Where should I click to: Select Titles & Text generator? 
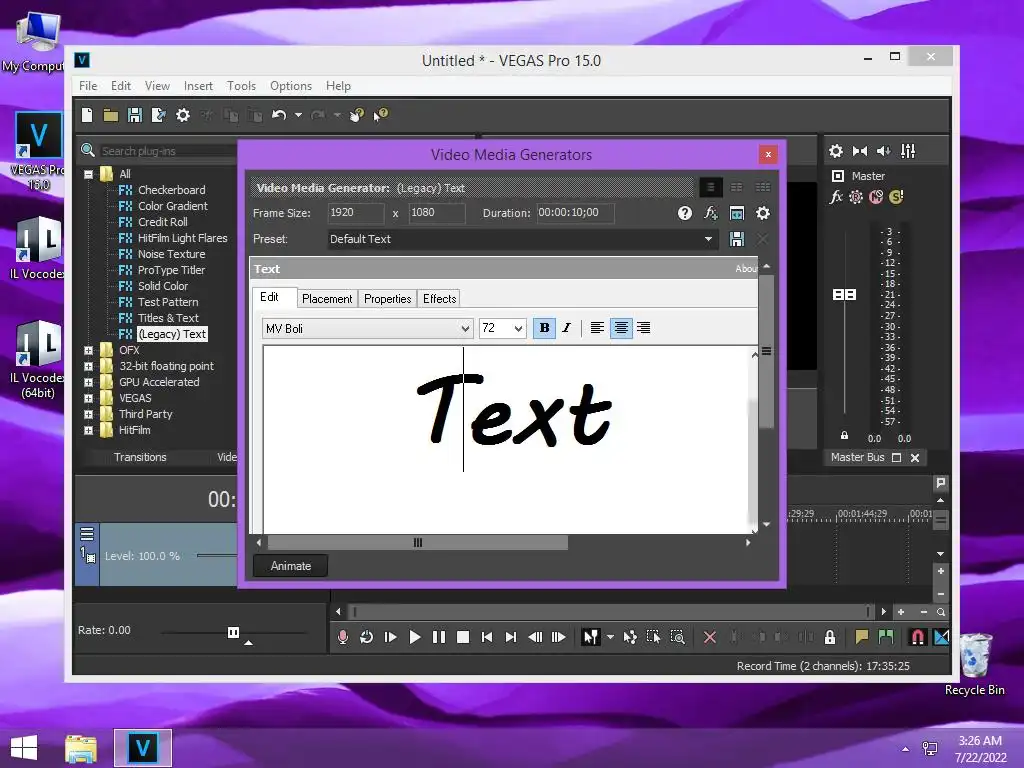tap(168, 318)
